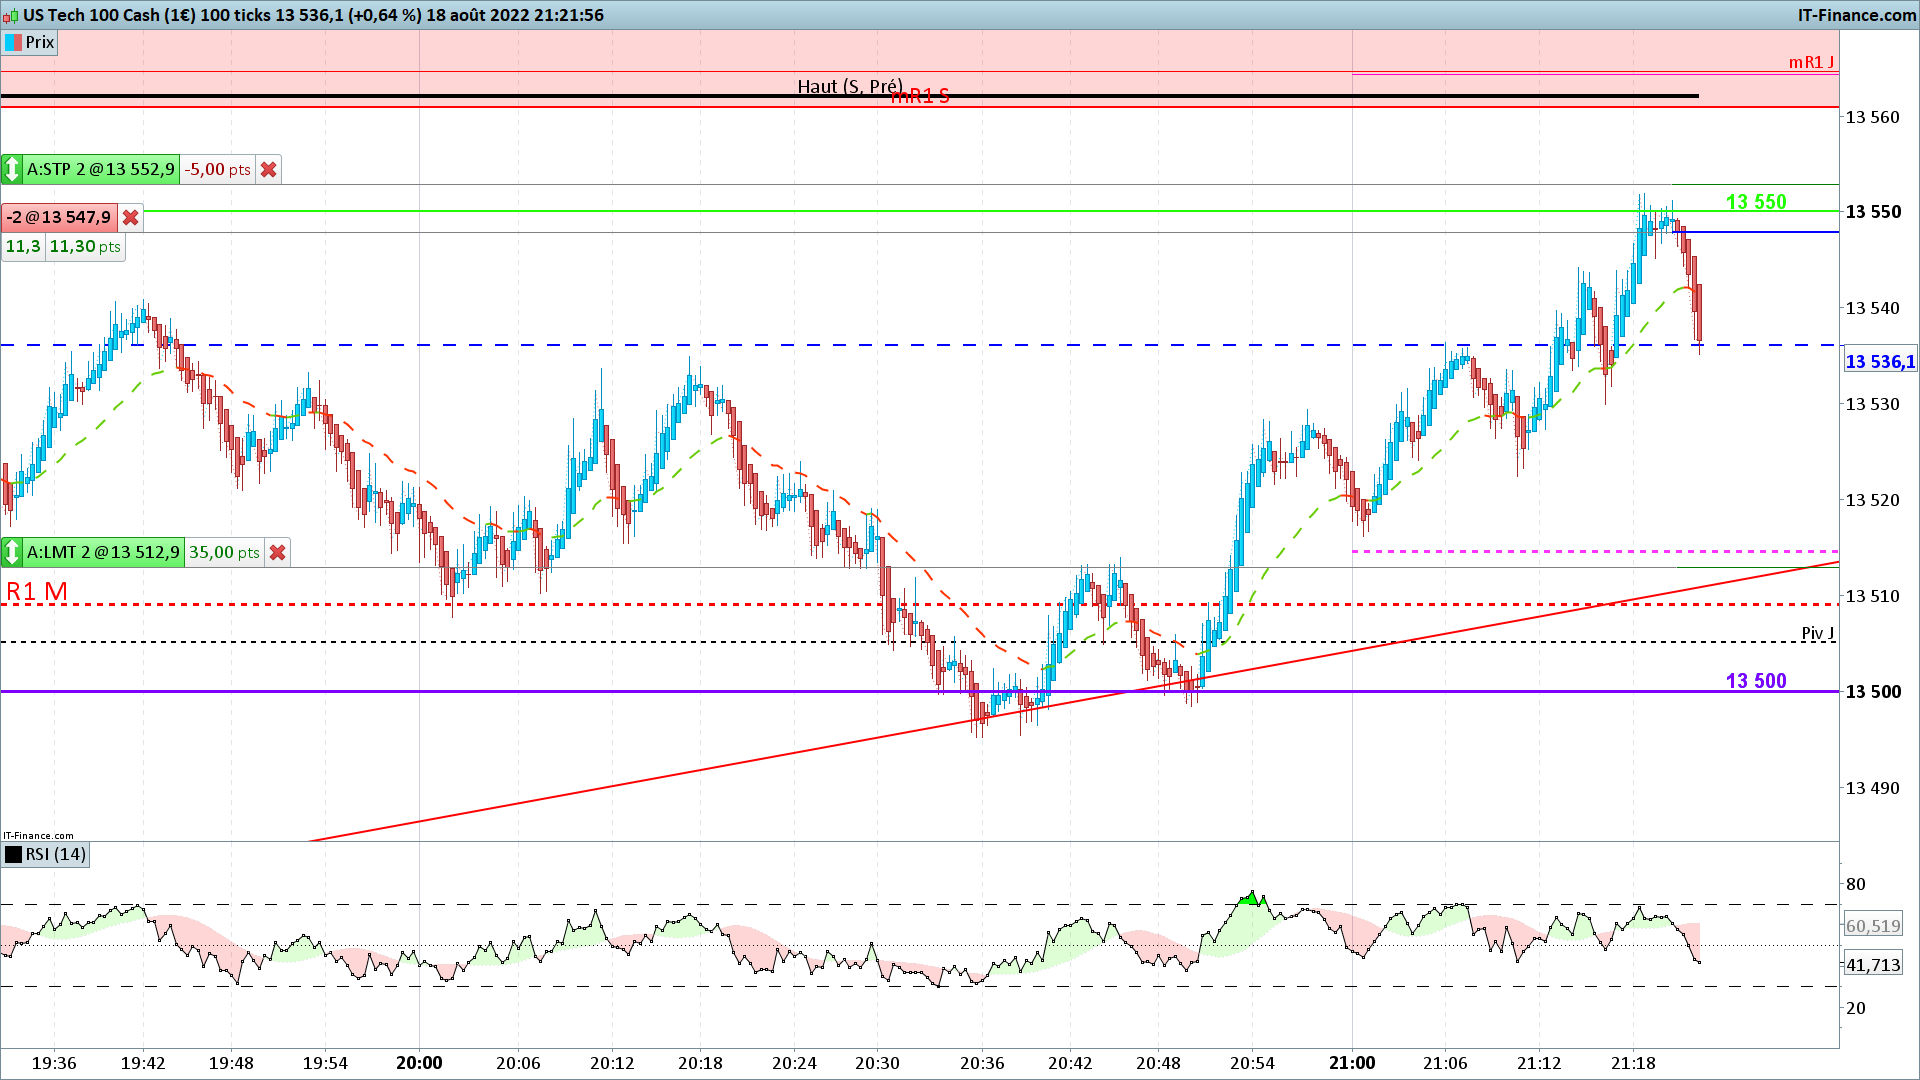Select the purple 13 500 horizontal line label
Viewport: 1920px width, 1080px height.
1755,681
